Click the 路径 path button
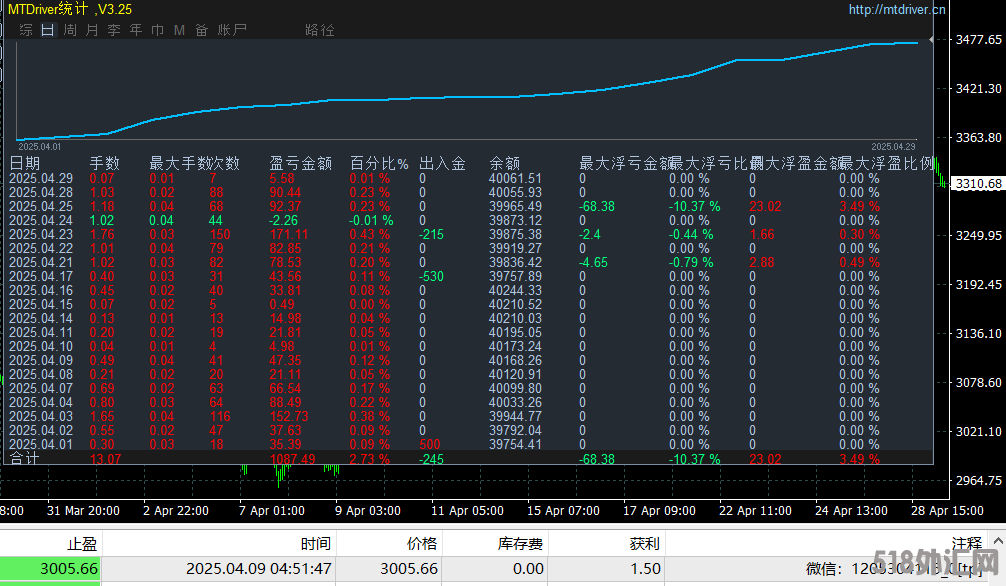The width and height of the screenshot is (1006, 586). 320,30
